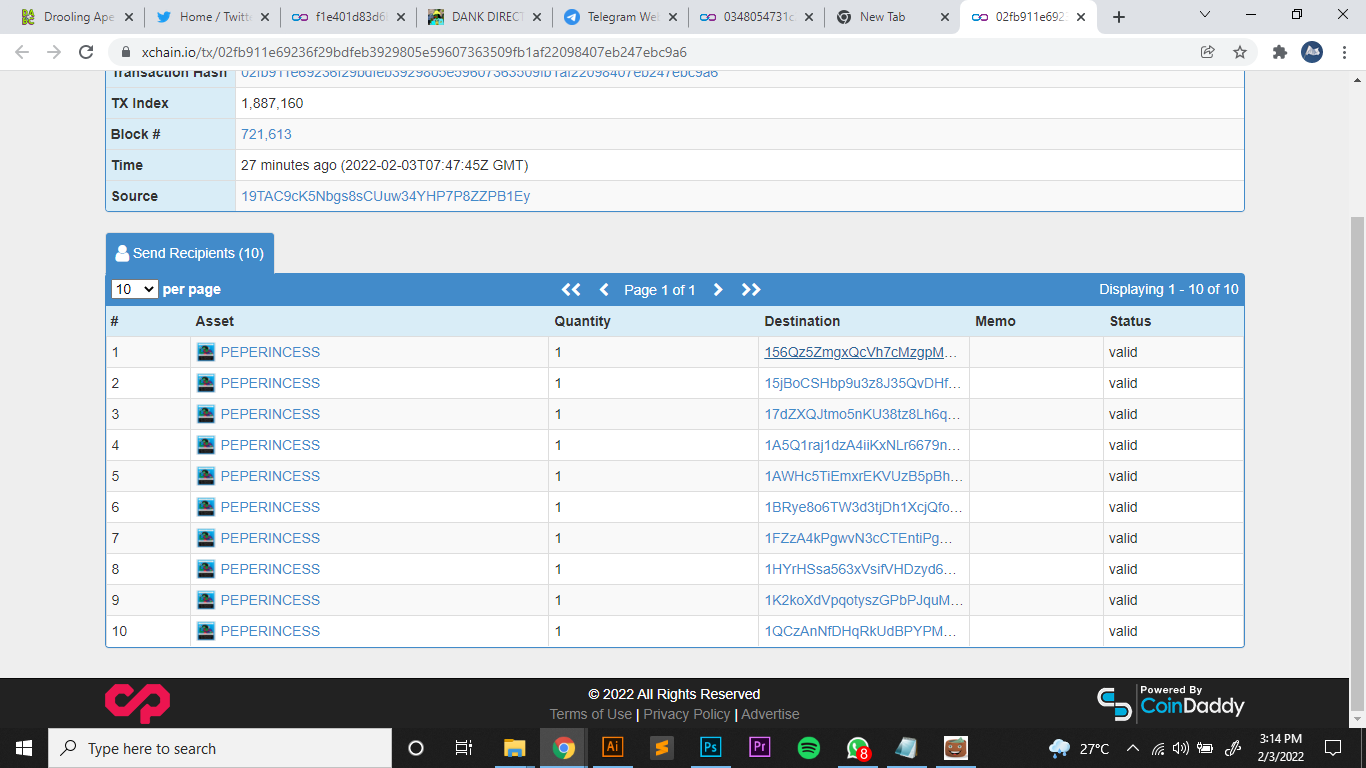The image size is (1366, 768).
Task: Click the browser back arrow
Action: point(22,52)
